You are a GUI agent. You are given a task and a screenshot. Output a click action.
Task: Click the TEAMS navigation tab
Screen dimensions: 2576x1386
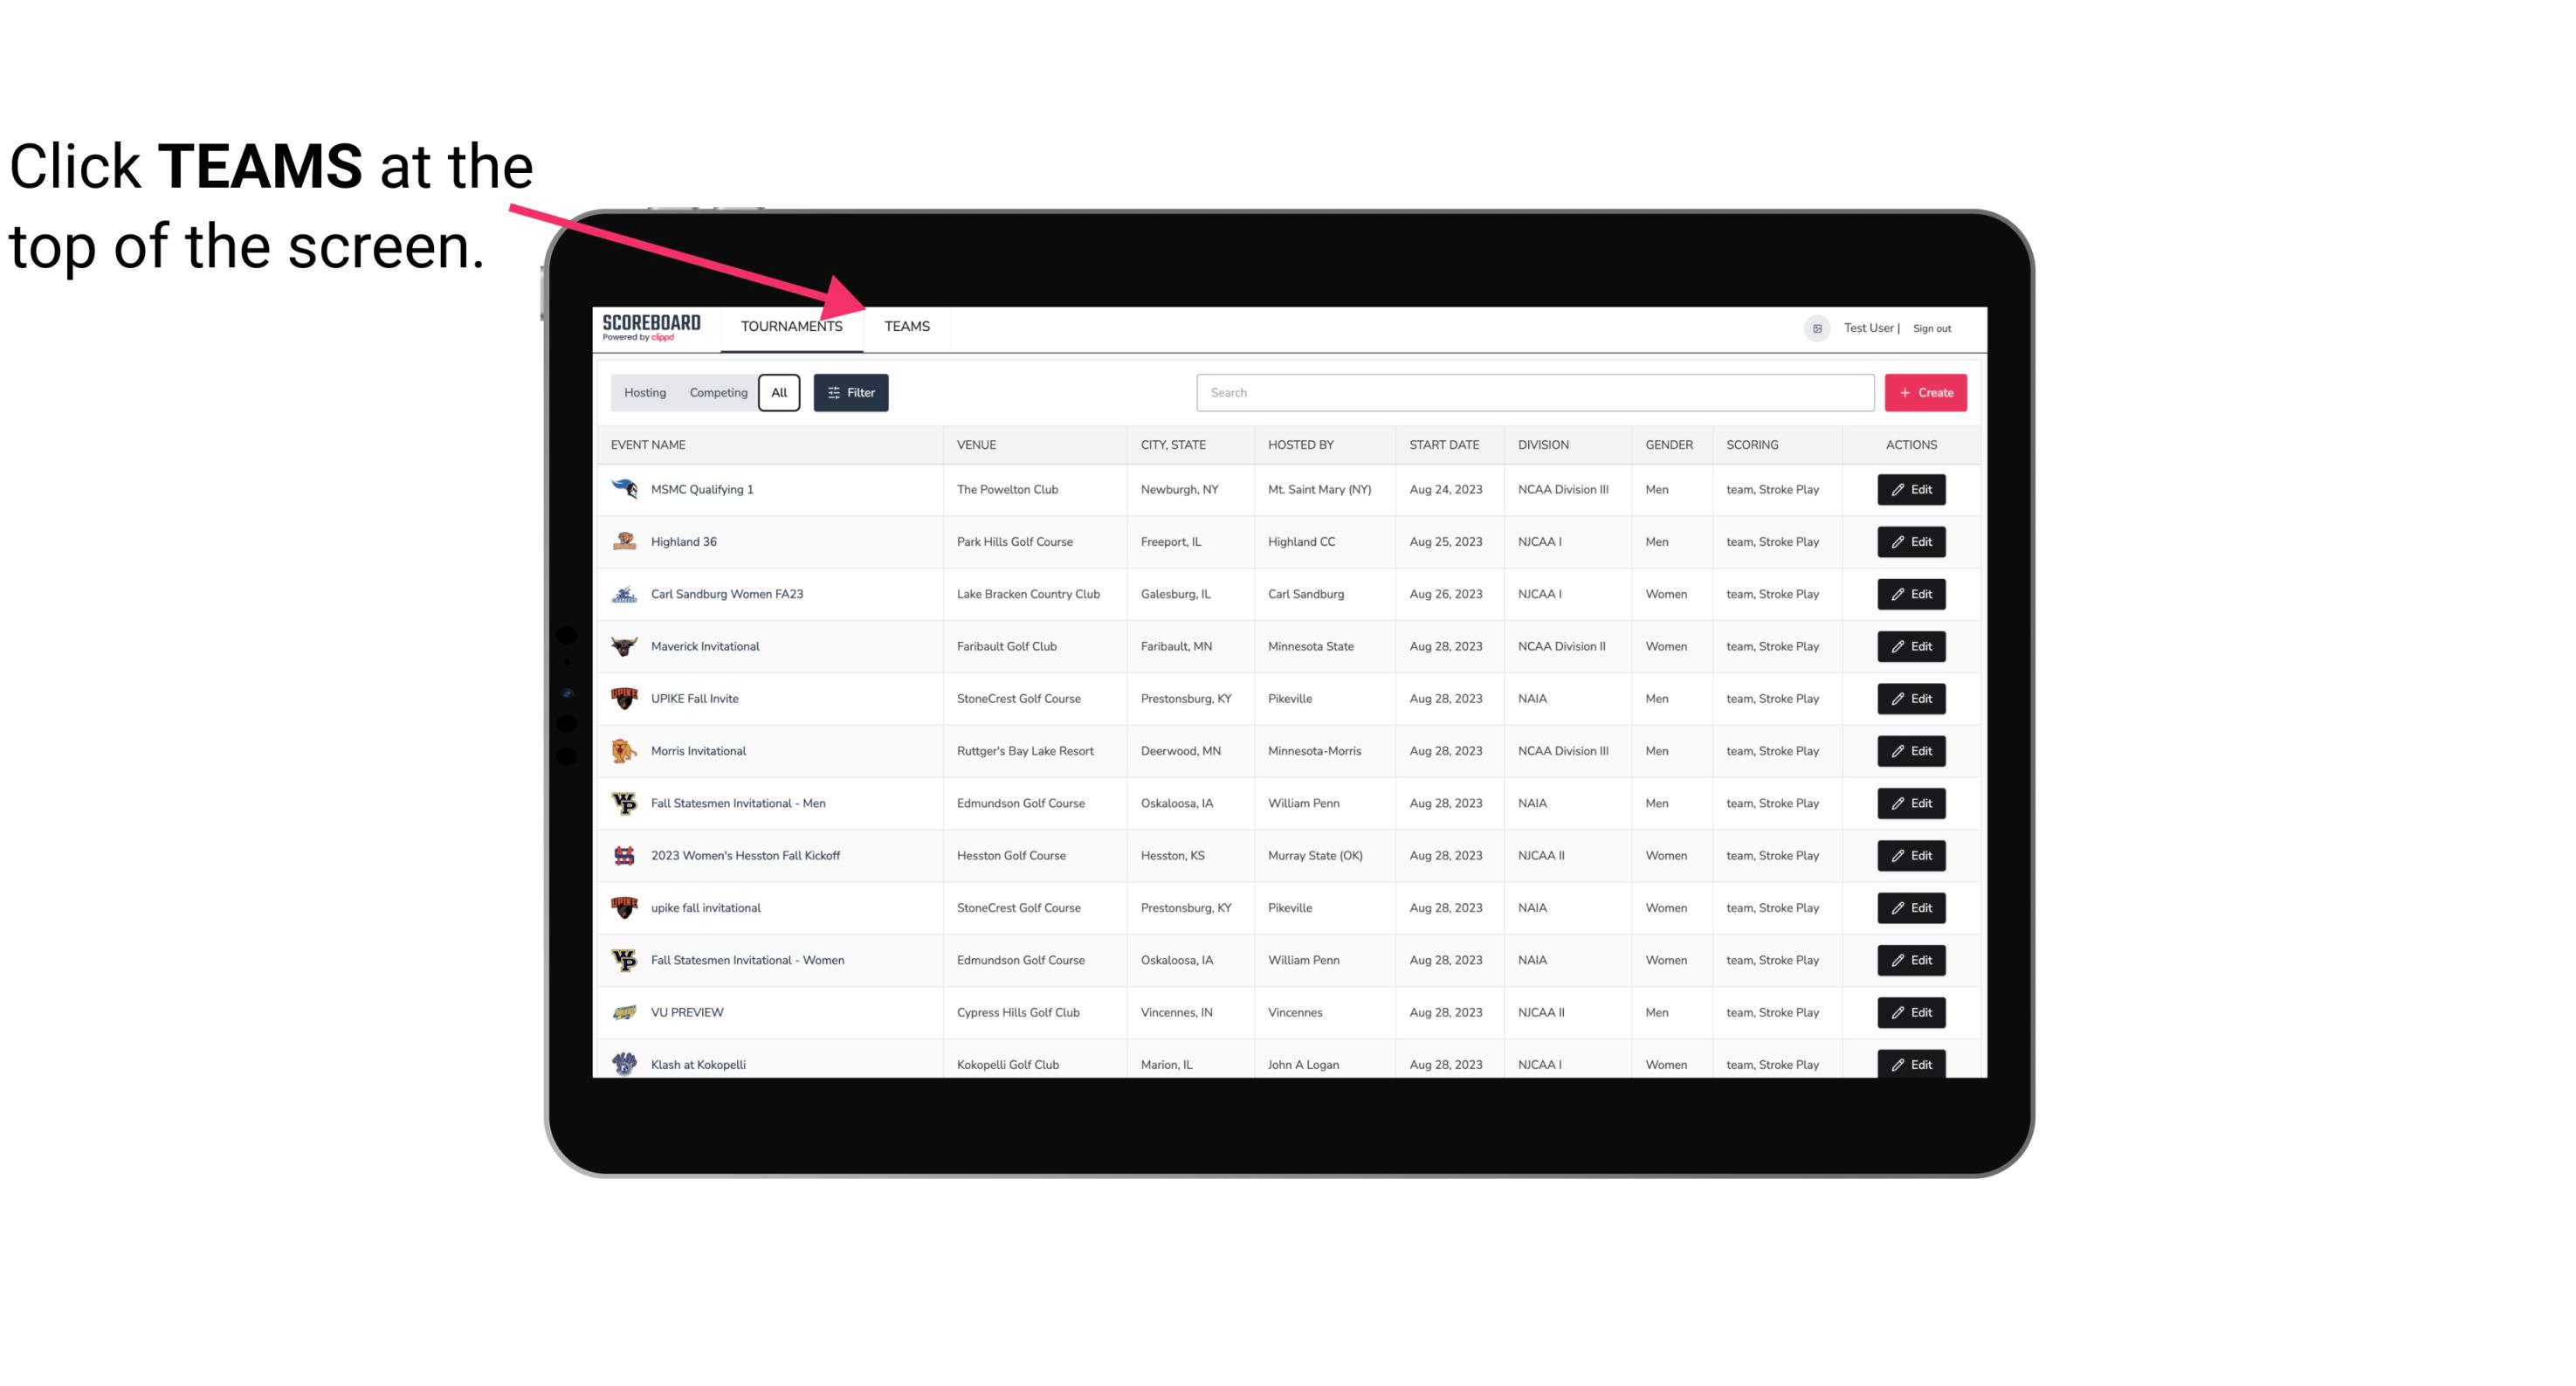coord(906,326)
